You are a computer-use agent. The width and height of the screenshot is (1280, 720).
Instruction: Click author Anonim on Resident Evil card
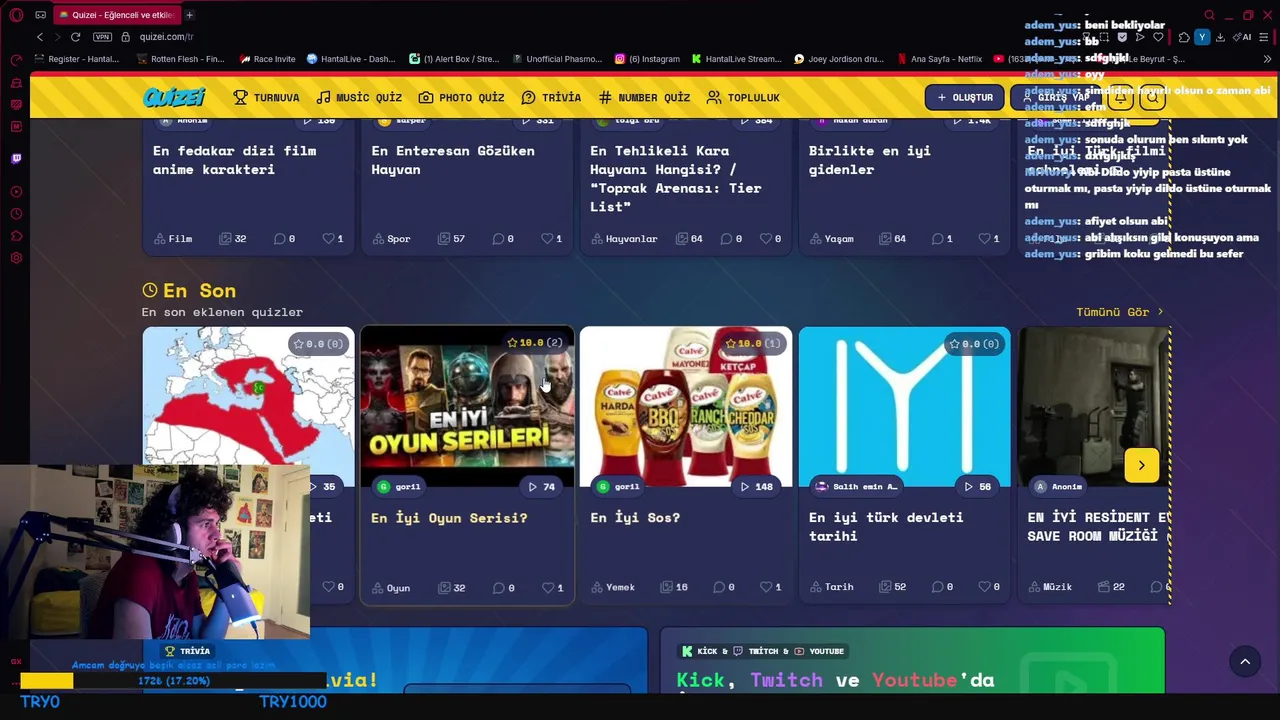(x=1058, y=487)
